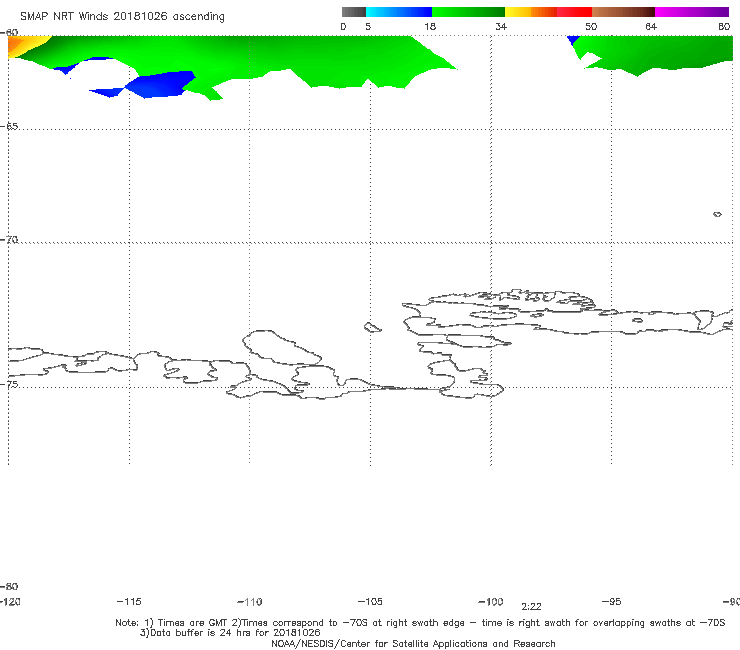Click the longitude label '-100'
This screenshot has width=740, height=650.
(x=491, y=601)
